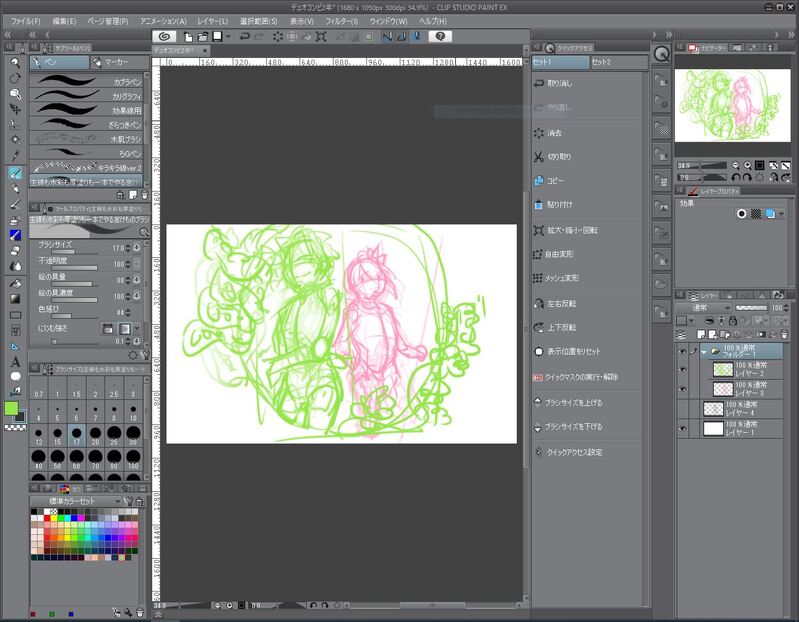
Task: Click the New Raster Layer icon
Action: pos(701,335)
